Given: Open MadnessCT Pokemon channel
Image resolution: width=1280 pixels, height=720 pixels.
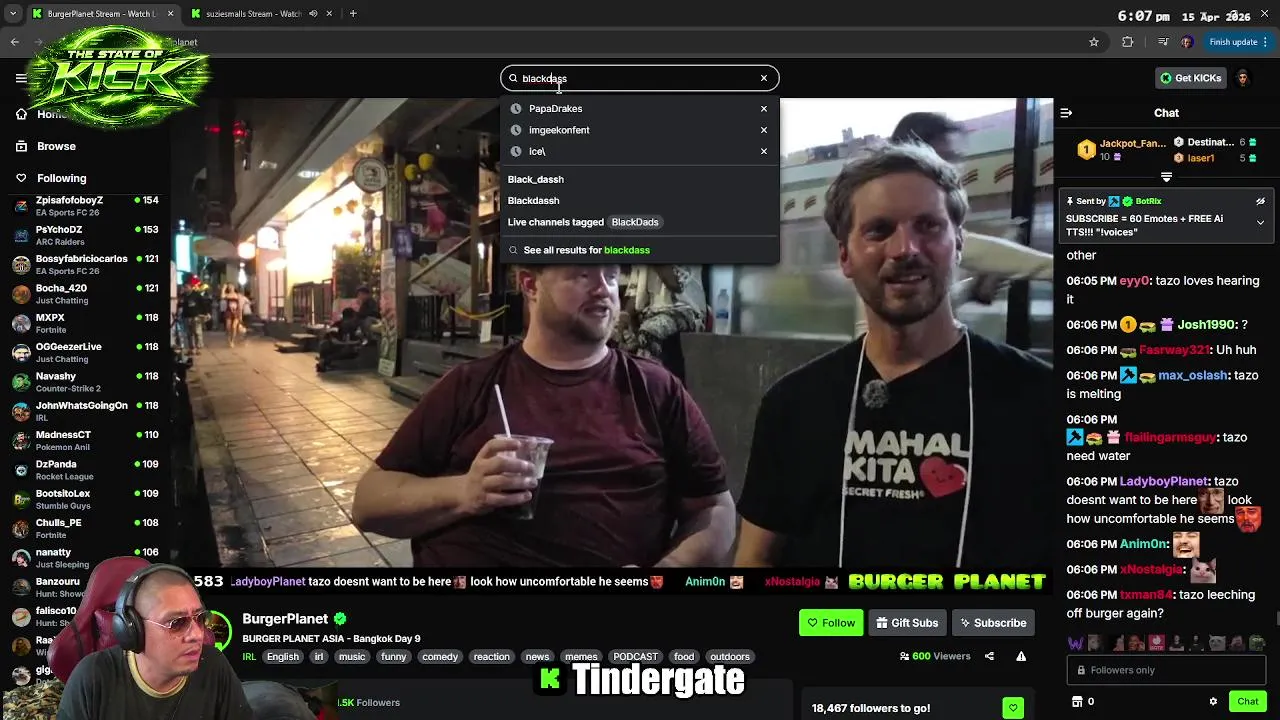Looking at the screenshot, I should point(85,440).
